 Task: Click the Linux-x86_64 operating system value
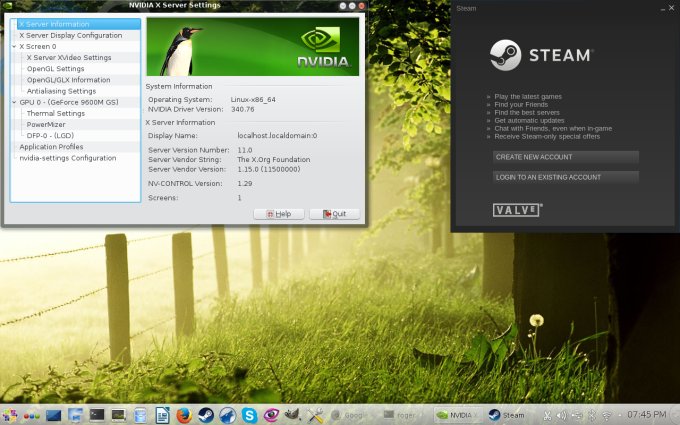pos(253,100)
